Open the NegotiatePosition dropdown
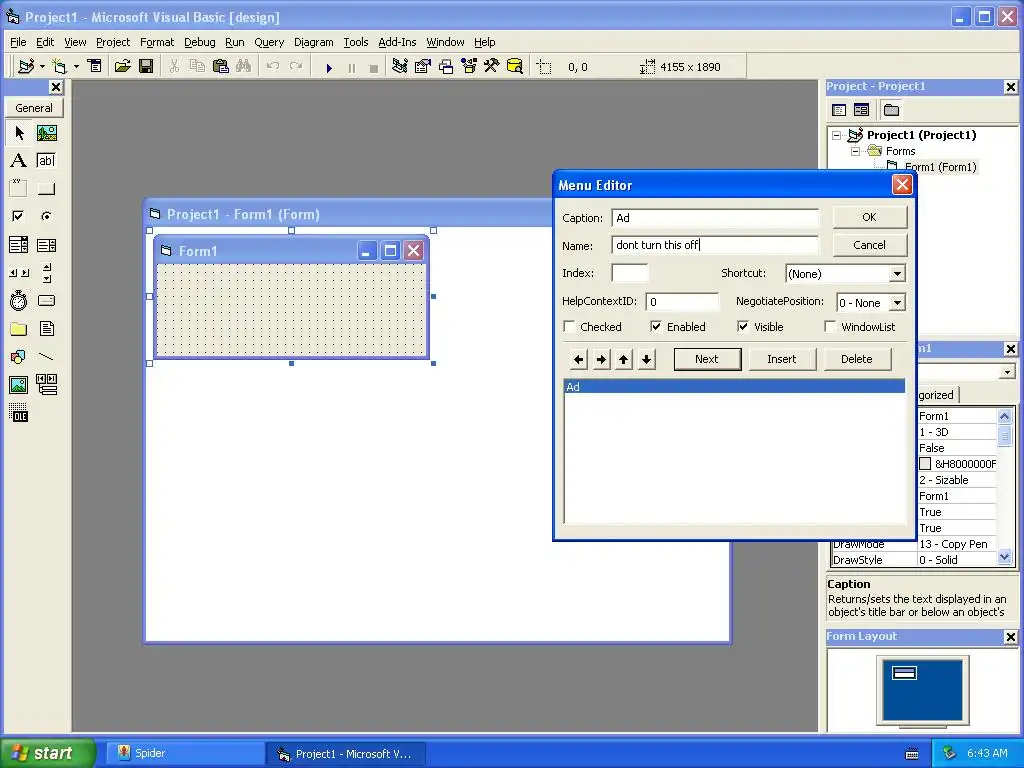 tap(897, 302)
